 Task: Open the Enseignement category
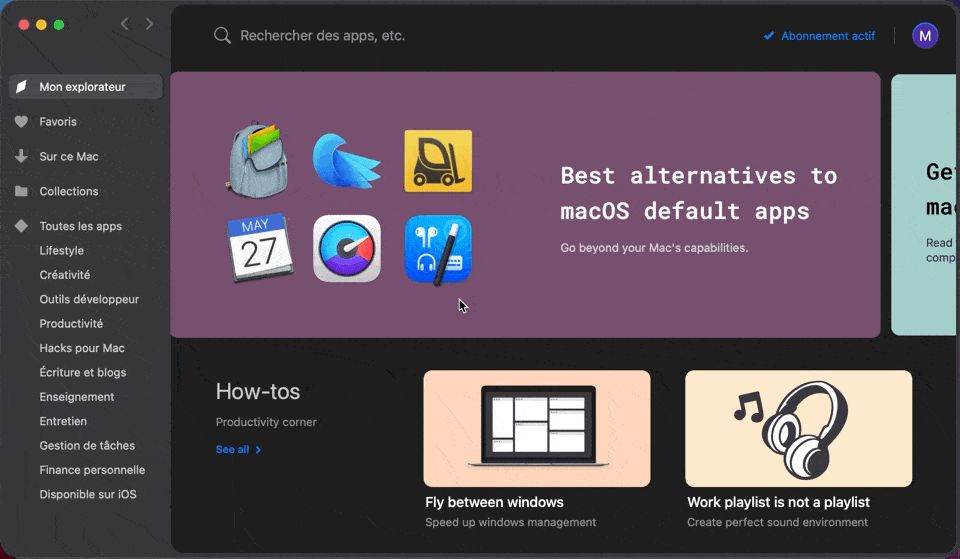[77, 397]
